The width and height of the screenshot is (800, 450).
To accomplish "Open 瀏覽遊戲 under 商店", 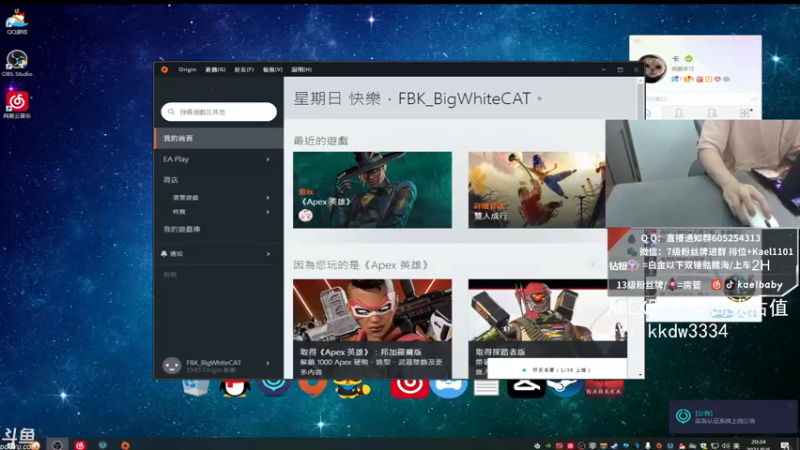I will pos(186,197).
